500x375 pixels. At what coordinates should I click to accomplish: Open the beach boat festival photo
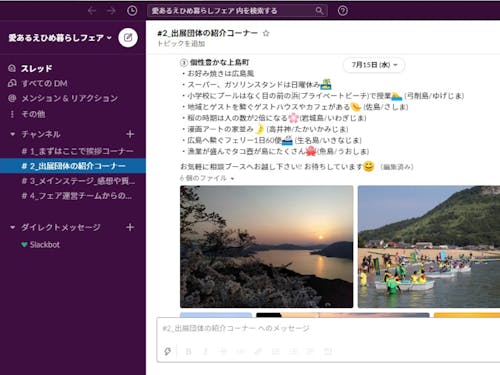click(429, 247)
